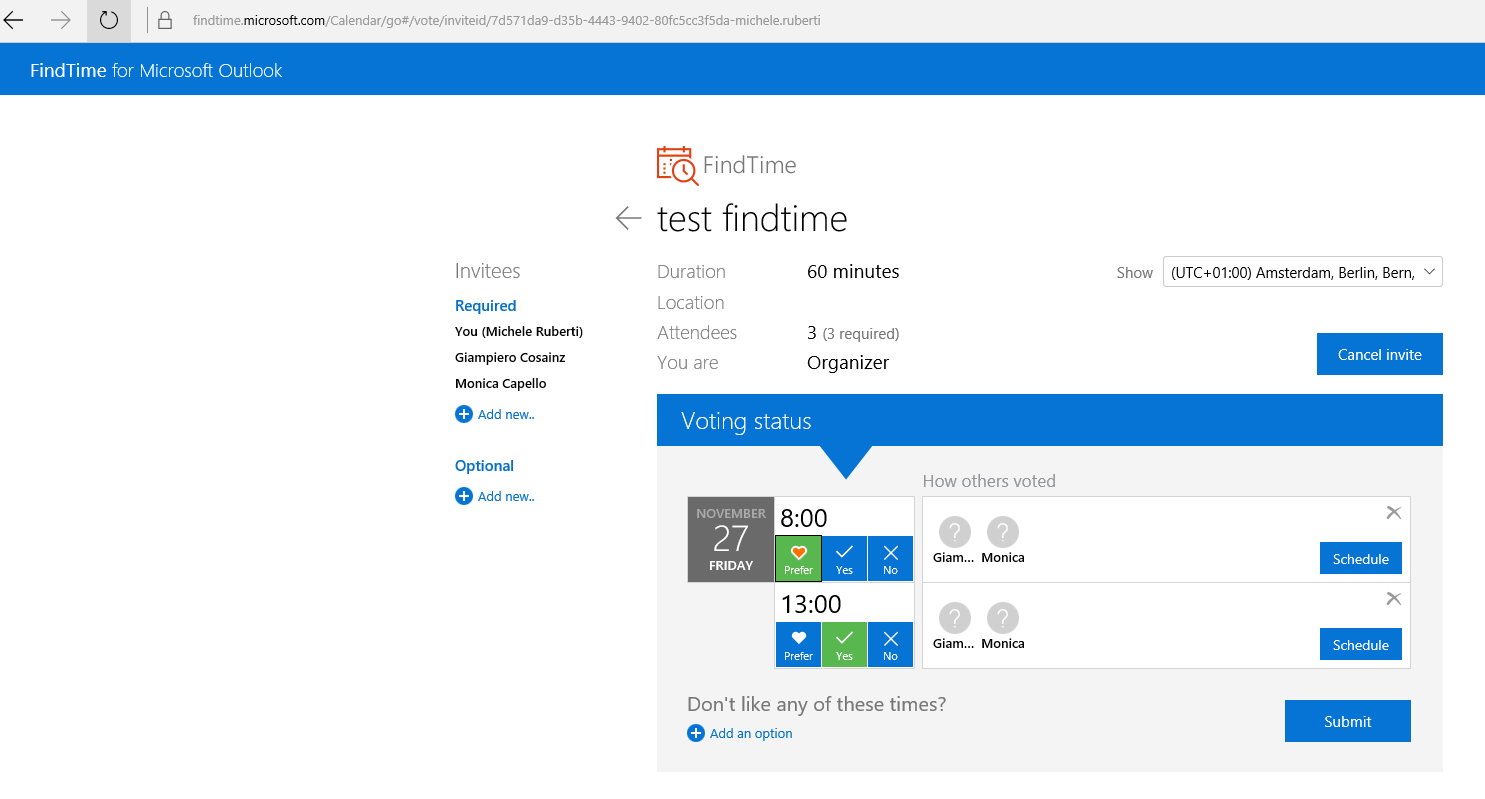The width and height of the screenshot is (1485, 799).
Task: Submit the votes
Action: point(1347,721)
